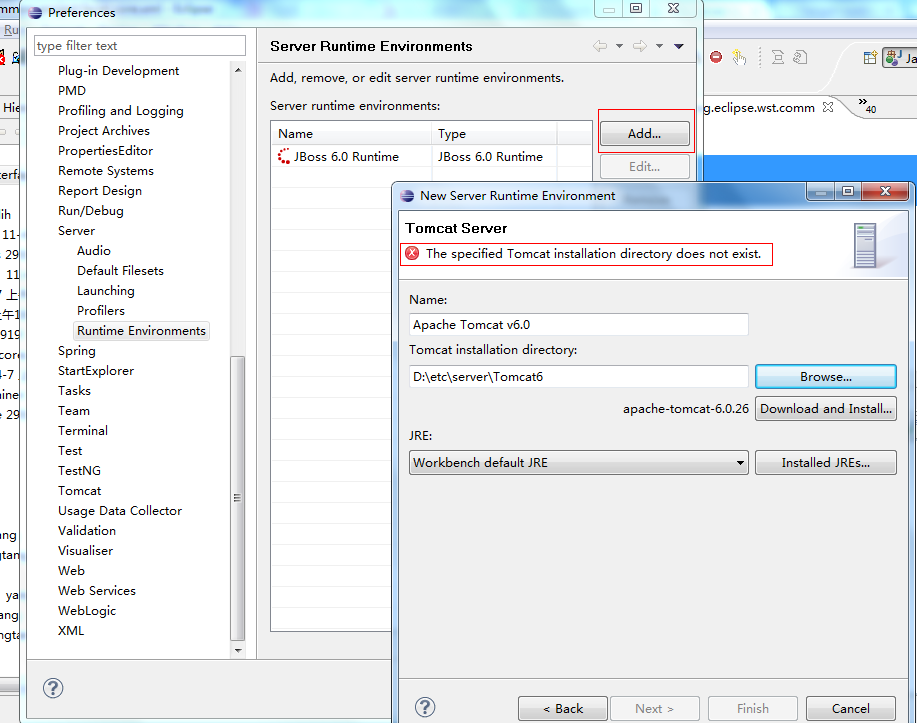The width and height of the screenshot is (917, 723).
Task: Open Validation preferences
Action: coord(87,531)
